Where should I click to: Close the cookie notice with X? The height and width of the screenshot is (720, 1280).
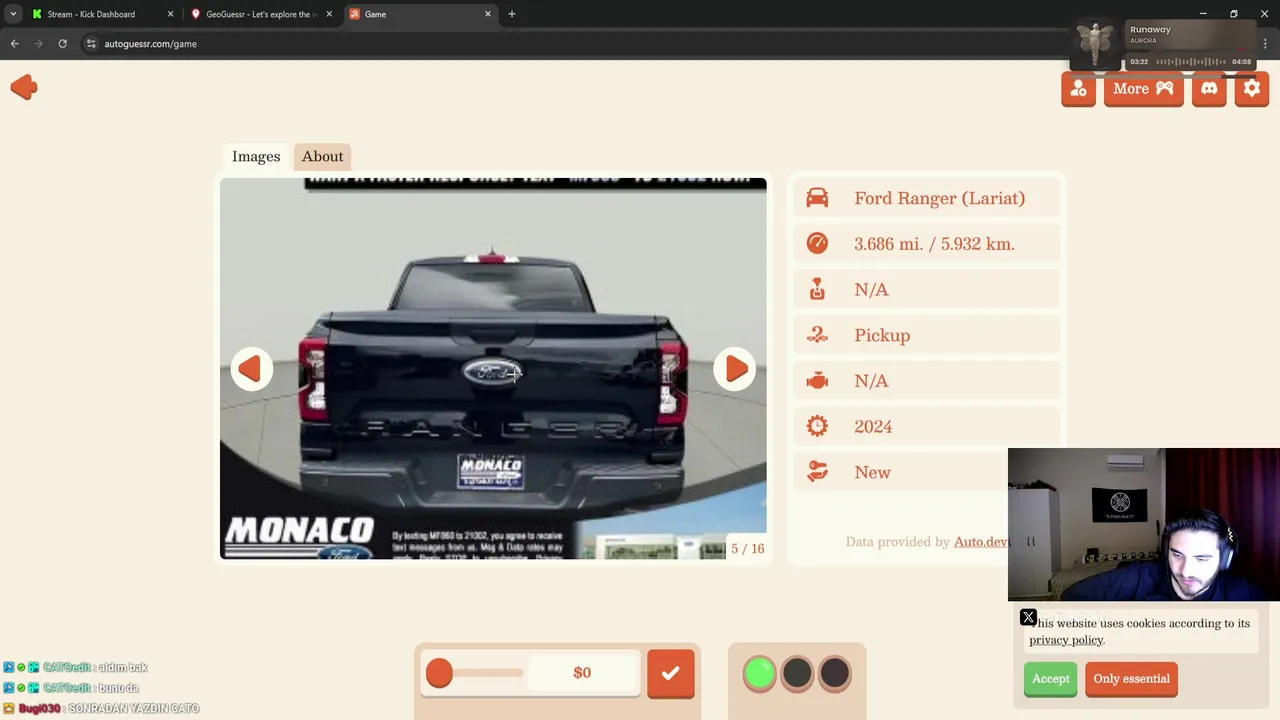coord(1028,617)
